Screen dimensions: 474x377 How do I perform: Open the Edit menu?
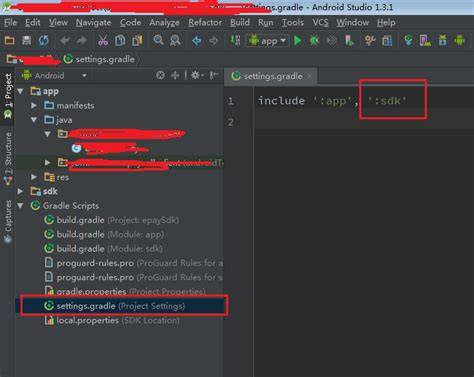coord(33,22)
